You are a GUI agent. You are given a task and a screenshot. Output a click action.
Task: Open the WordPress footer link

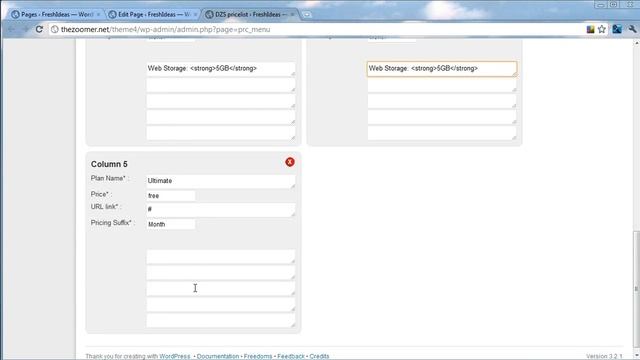[x=175, y=356]
